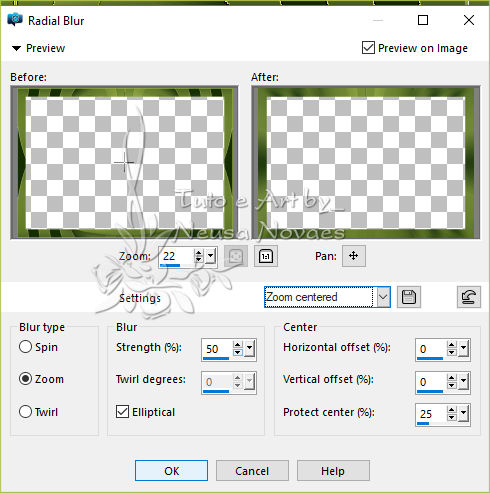The width and height of the screenshot is (490, 493).
Task: Decrease Protect center value with down arrow
Action: pos(451,417)
